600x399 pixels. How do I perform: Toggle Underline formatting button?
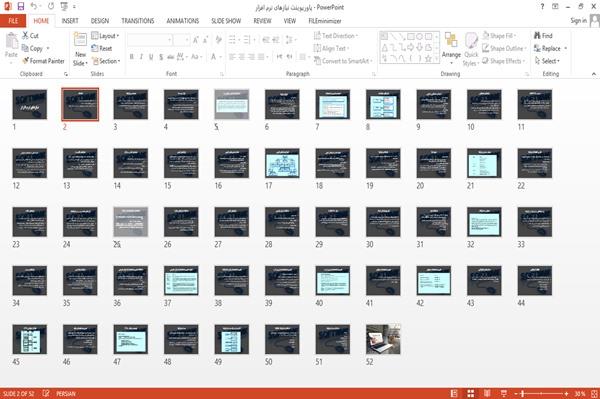point(151,57)
